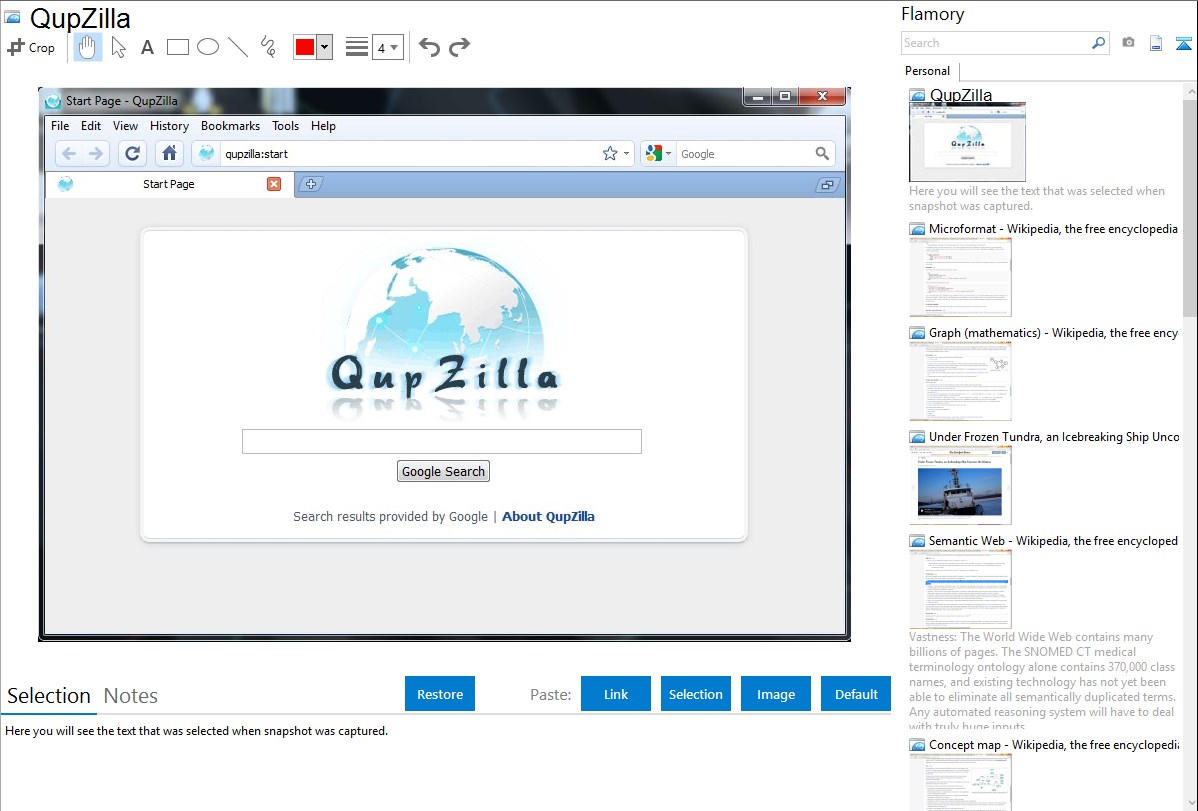Click the Paste Link button
The height and width of the screenshot is (811, 1198).
616,694
